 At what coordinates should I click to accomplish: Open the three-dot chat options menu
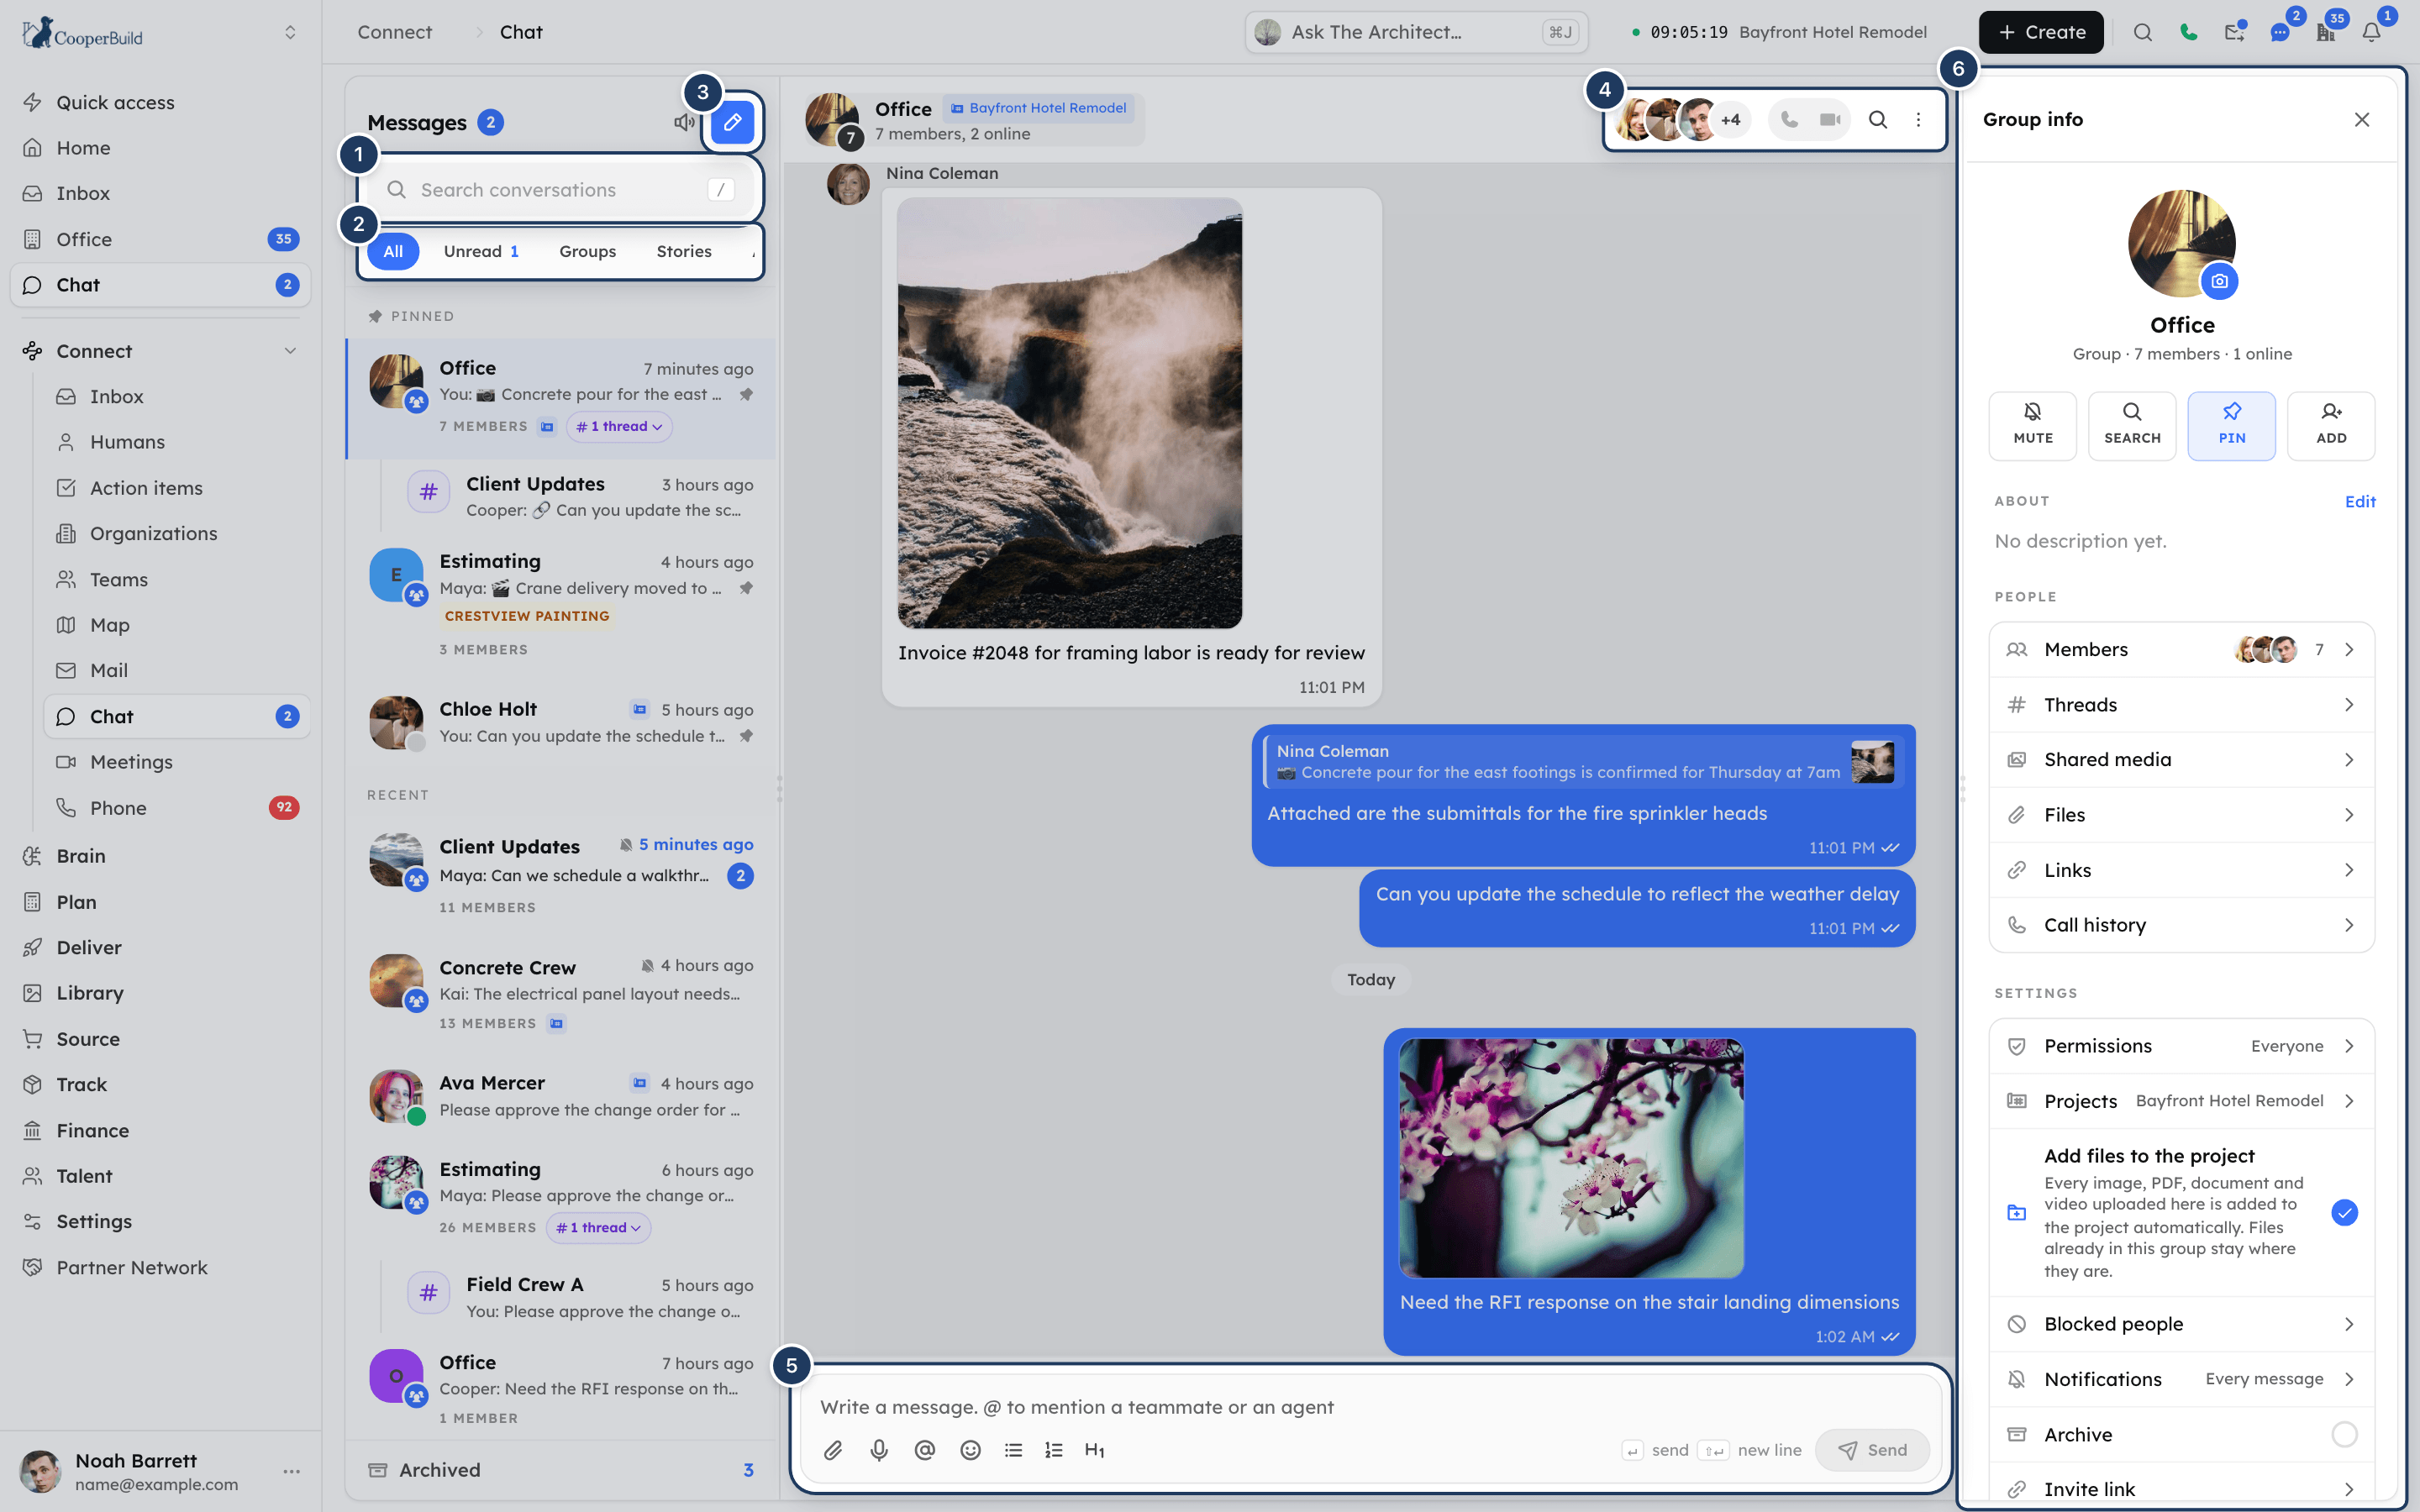pyautogui.click(x=1918, y=120)
